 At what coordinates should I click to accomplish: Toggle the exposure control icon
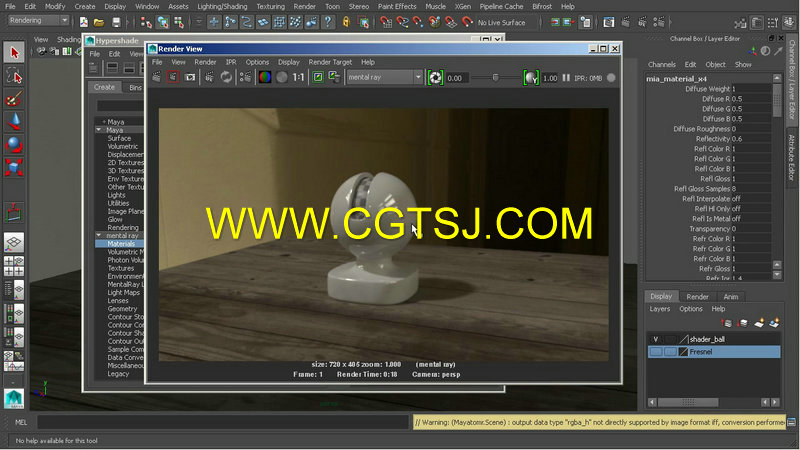point(435,78)
